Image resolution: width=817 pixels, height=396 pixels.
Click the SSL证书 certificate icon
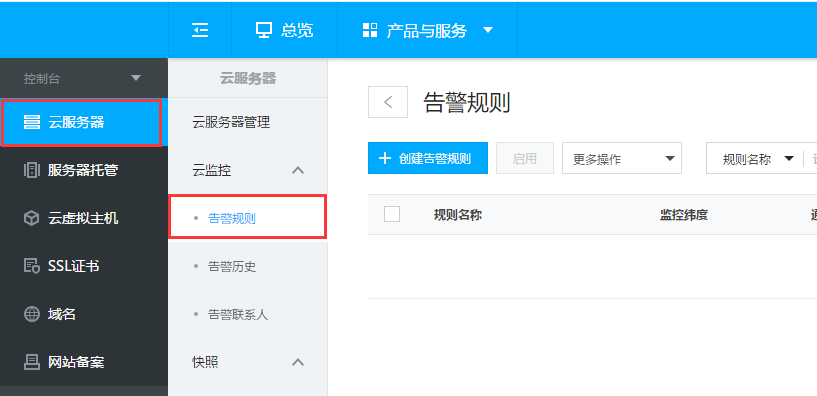coord(32,266)
